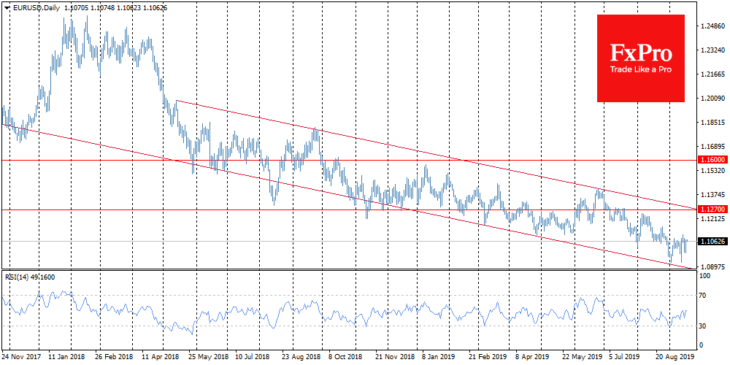This screenshot has height=365, width=730.
Task: Click the 1.24860 price scale label
Action: click(x=711, y=26)
